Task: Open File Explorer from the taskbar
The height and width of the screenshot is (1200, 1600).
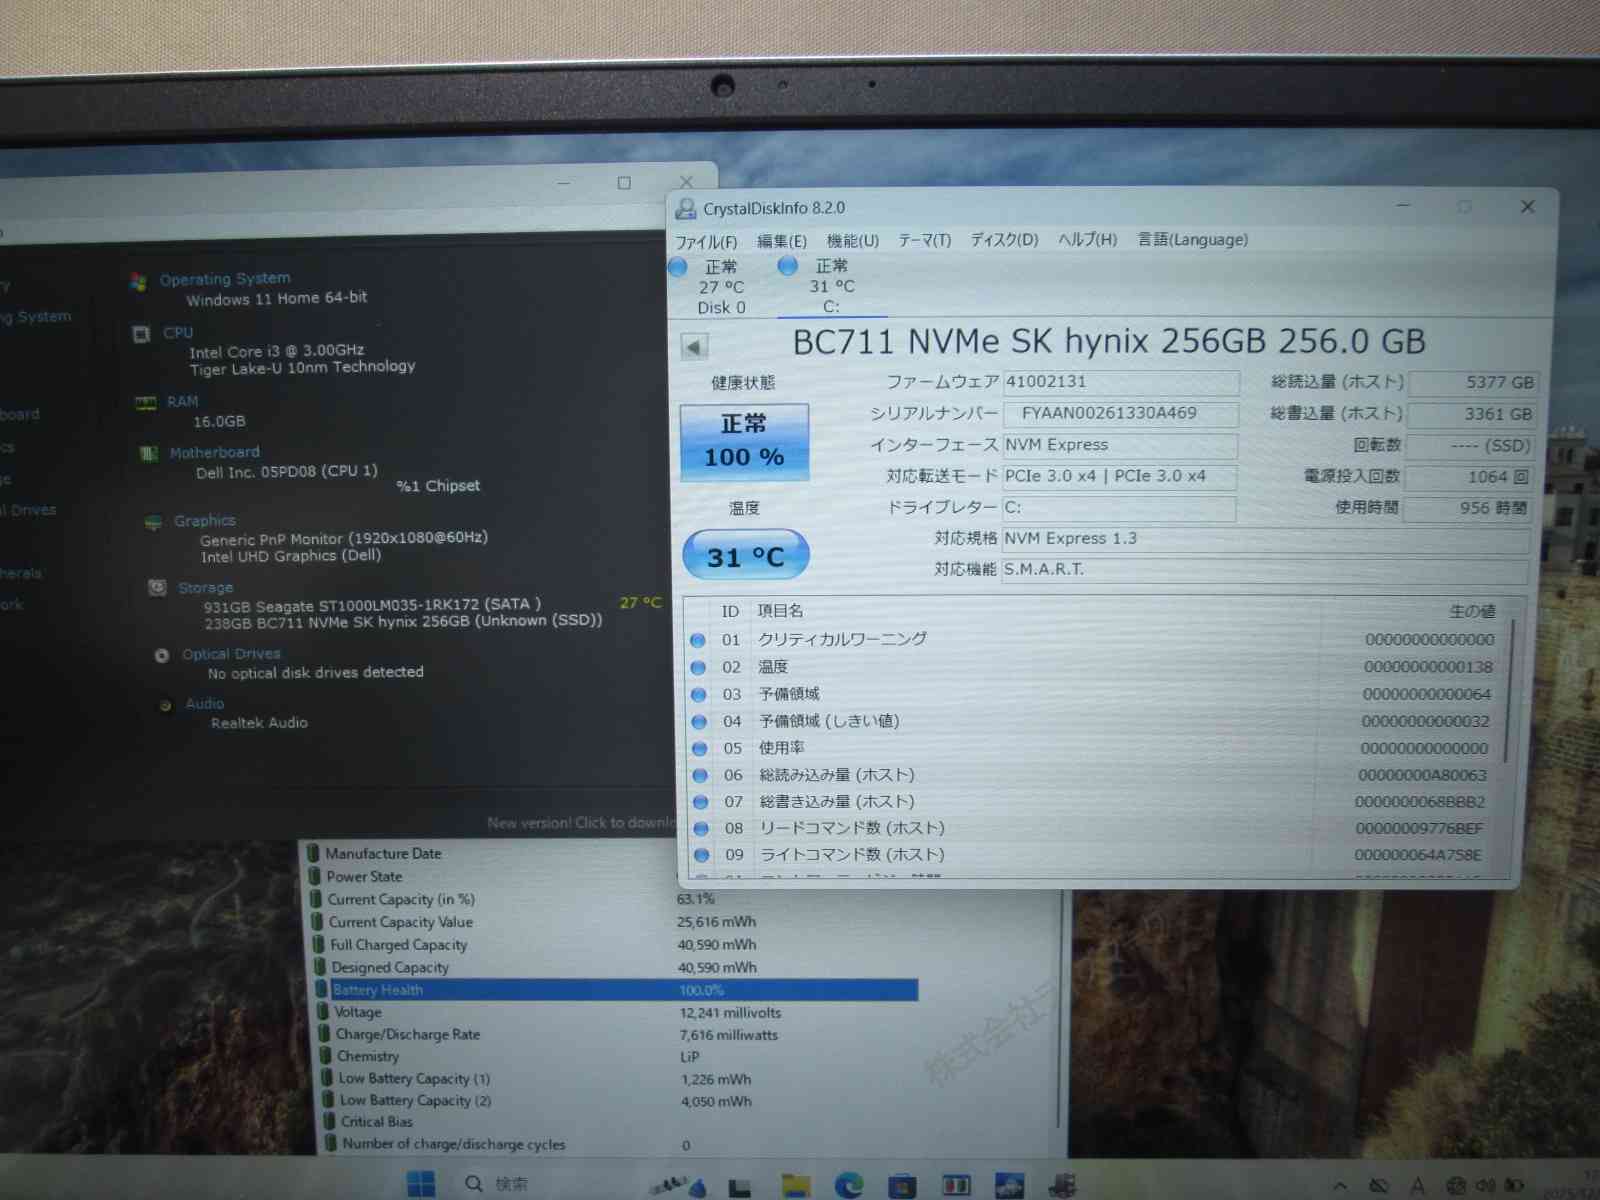Action: coord(796,1185)
